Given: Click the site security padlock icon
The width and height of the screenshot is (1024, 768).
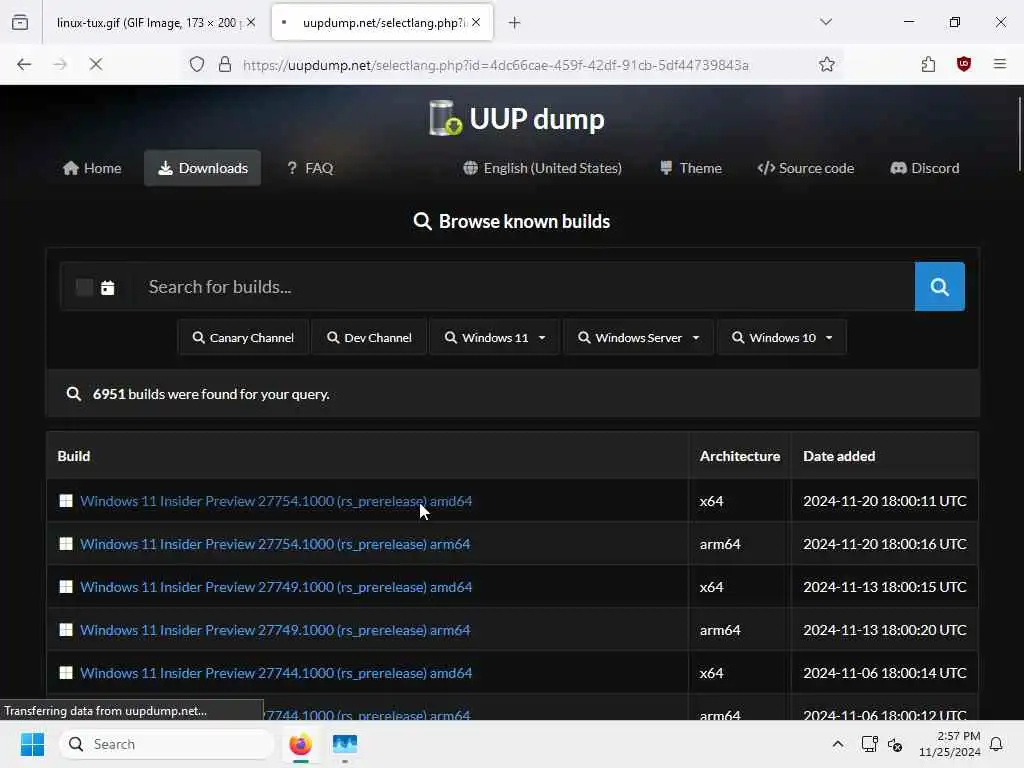Looking at the screenshot, I should click(x=225, y=64).
